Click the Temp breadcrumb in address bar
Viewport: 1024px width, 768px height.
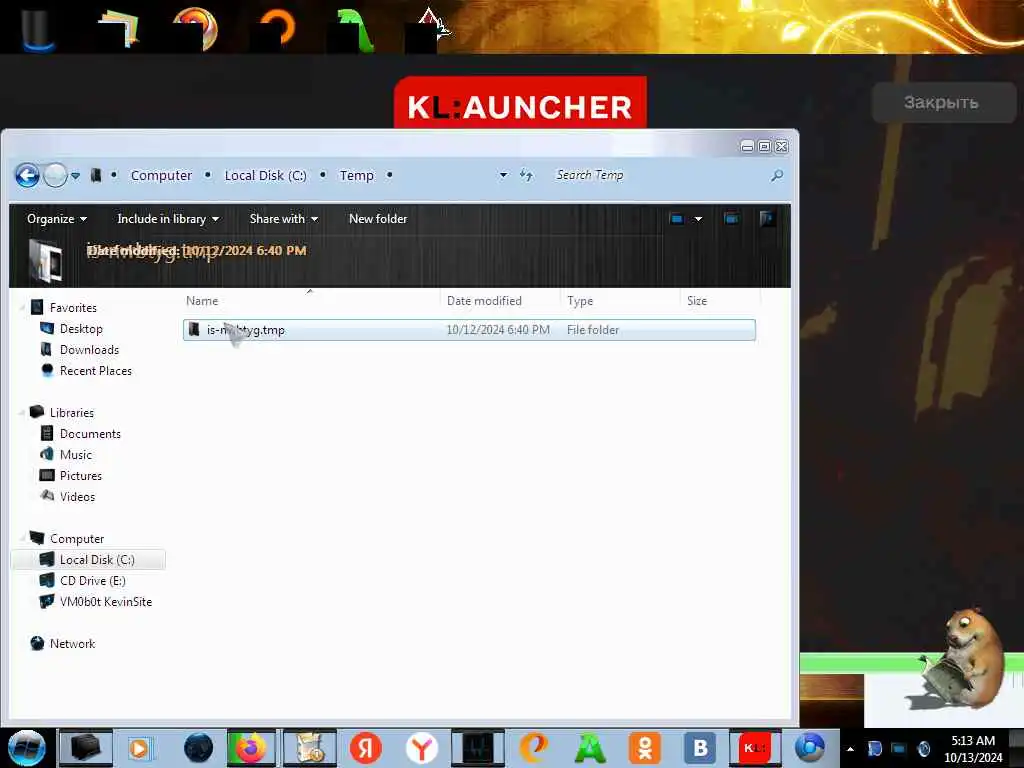[357, 175]
